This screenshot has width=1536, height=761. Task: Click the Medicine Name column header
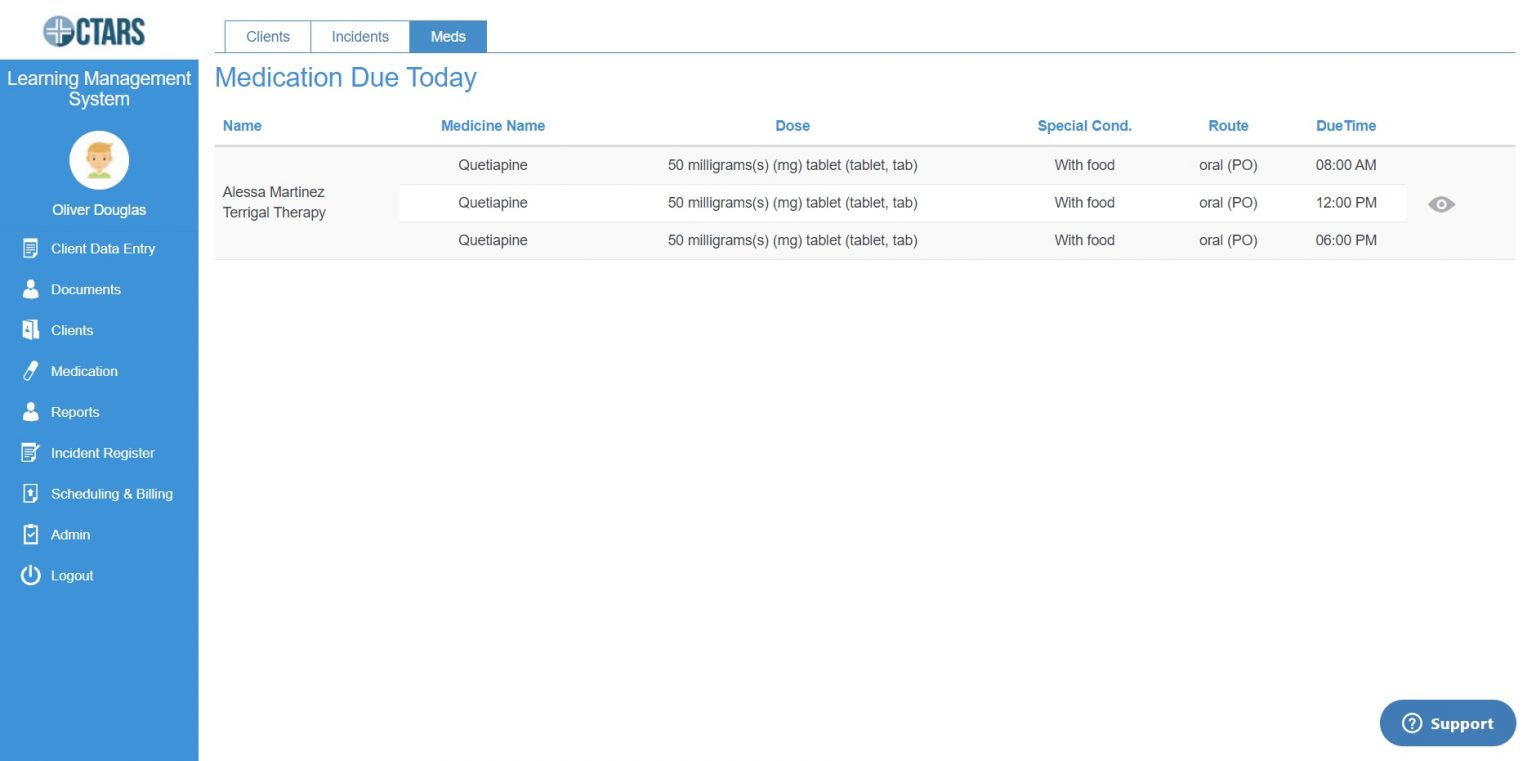(493, 126)
